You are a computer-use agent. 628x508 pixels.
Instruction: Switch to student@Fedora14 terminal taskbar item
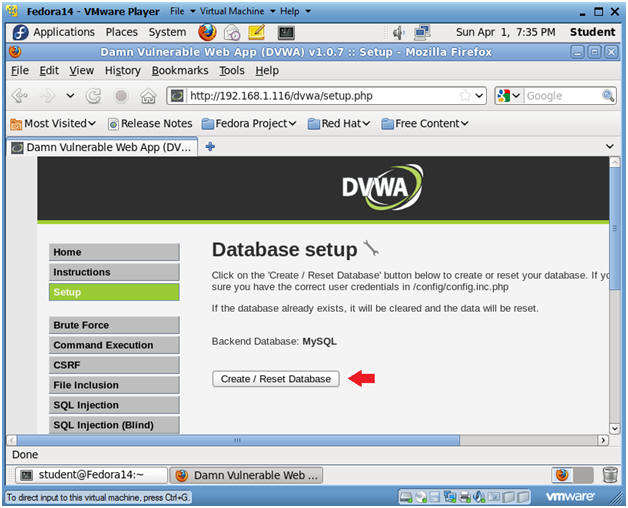click(91, 475)
